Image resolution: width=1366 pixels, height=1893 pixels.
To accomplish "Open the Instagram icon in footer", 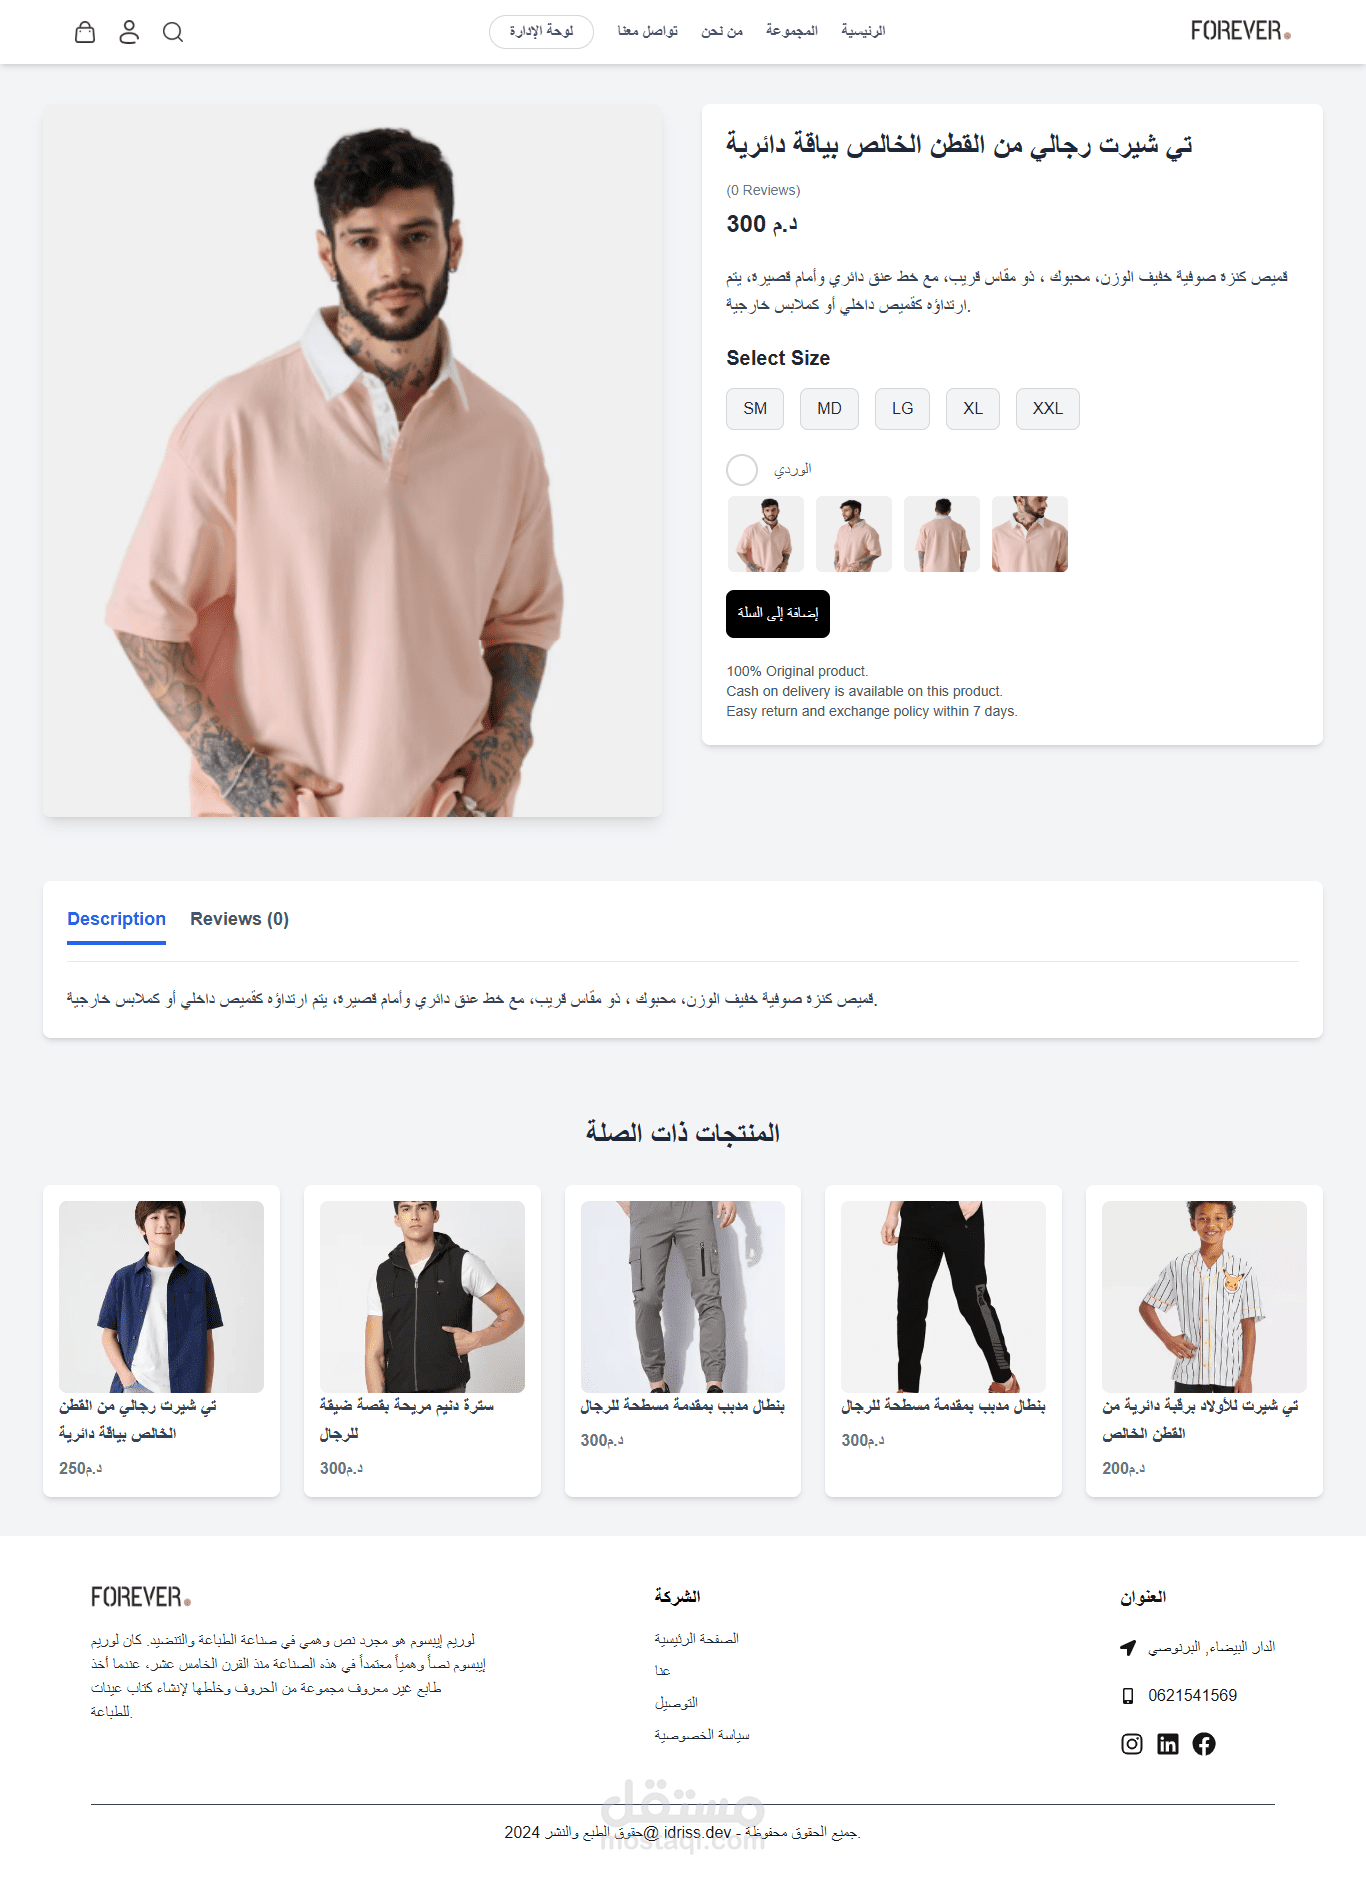I will tap(1132, 1744).
